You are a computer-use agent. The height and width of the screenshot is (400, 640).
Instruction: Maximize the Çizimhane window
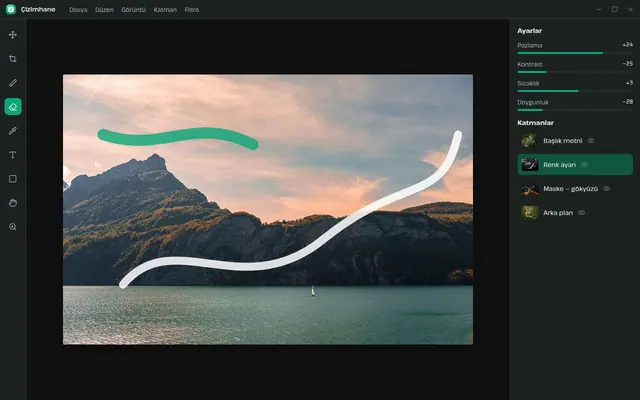(x=615, y=9)
